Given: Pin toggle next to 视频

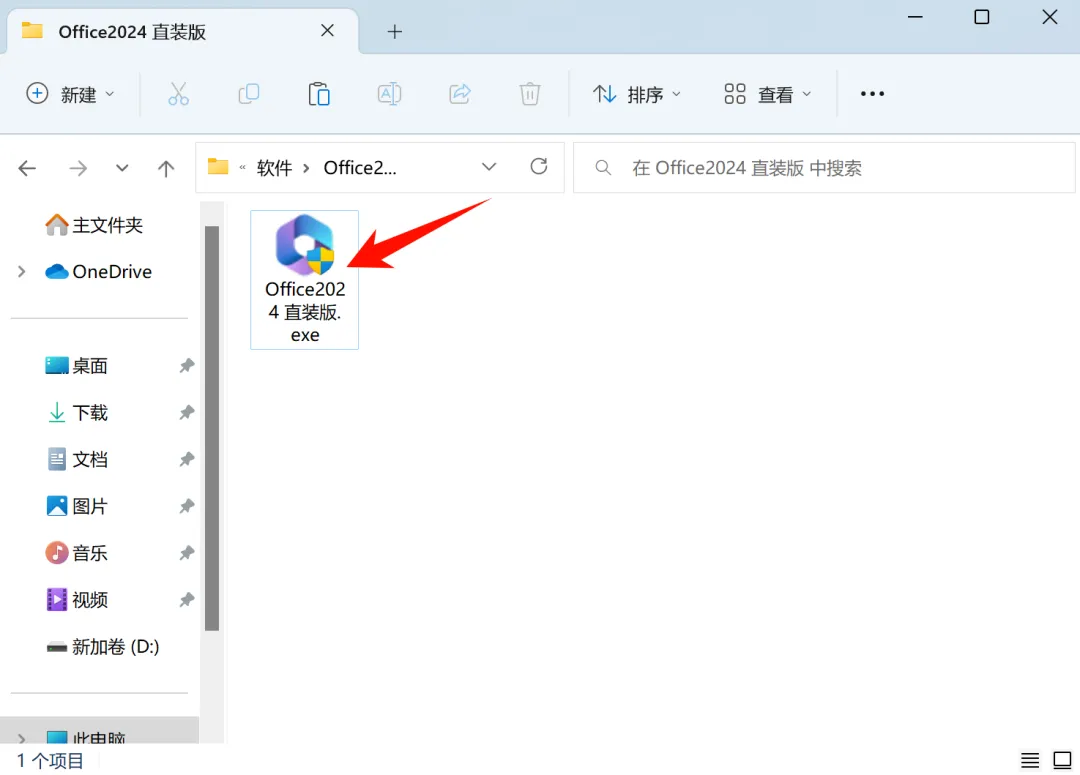Looking at the screenshot, I should click(x=187, y=600).
